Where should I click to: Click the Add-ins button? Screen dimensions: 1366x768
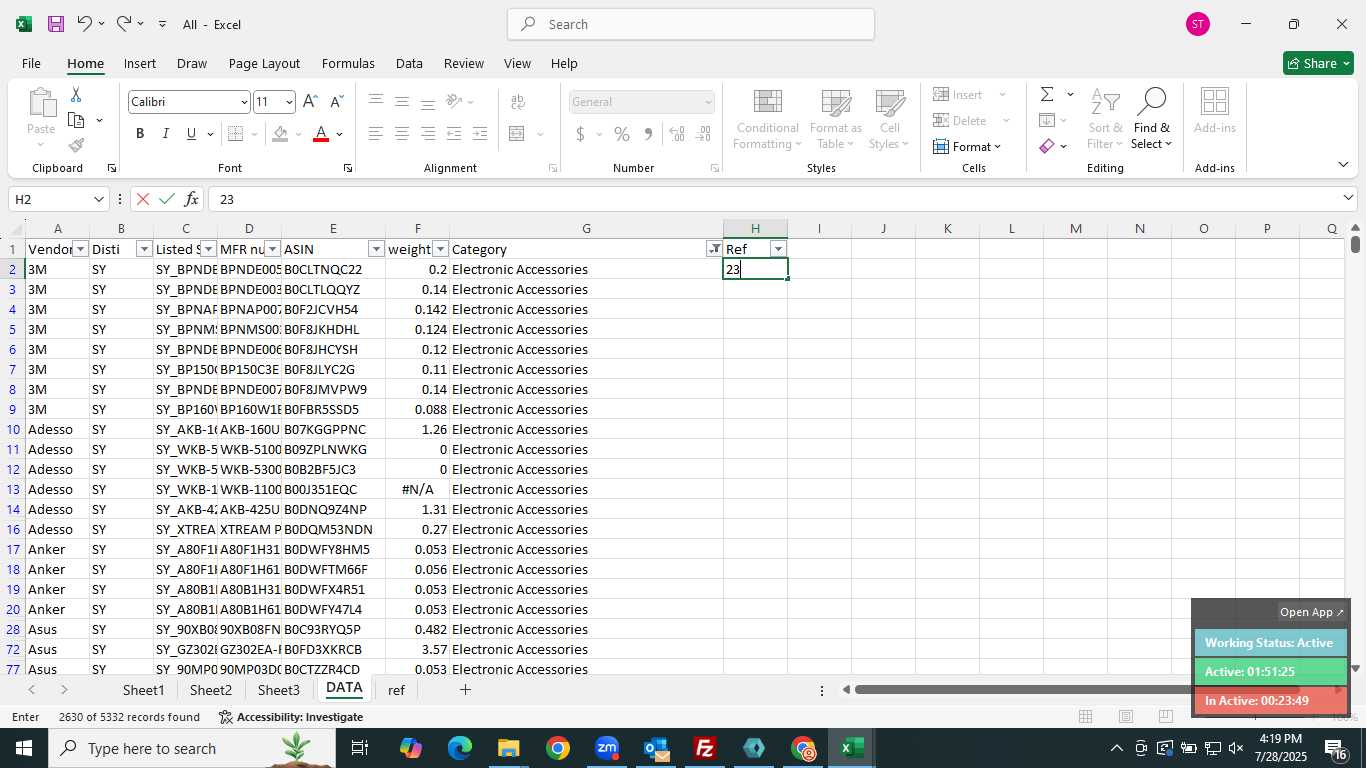tap(1214, 111)
